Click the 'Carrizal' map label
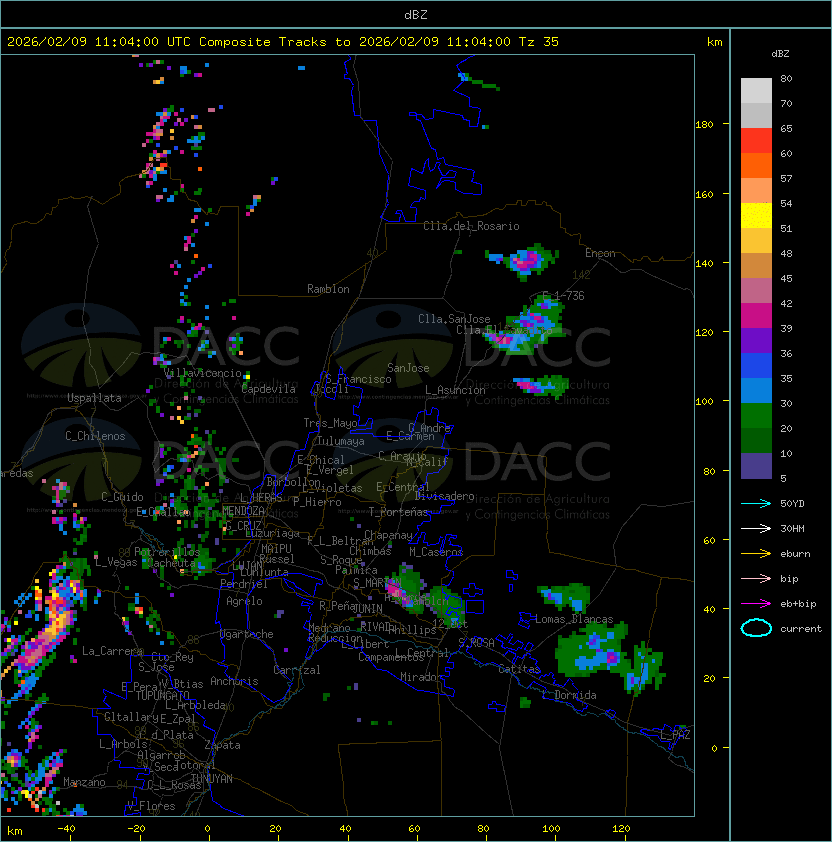The height and width of the screenshot is (842, 832). (x=297, y=670)
